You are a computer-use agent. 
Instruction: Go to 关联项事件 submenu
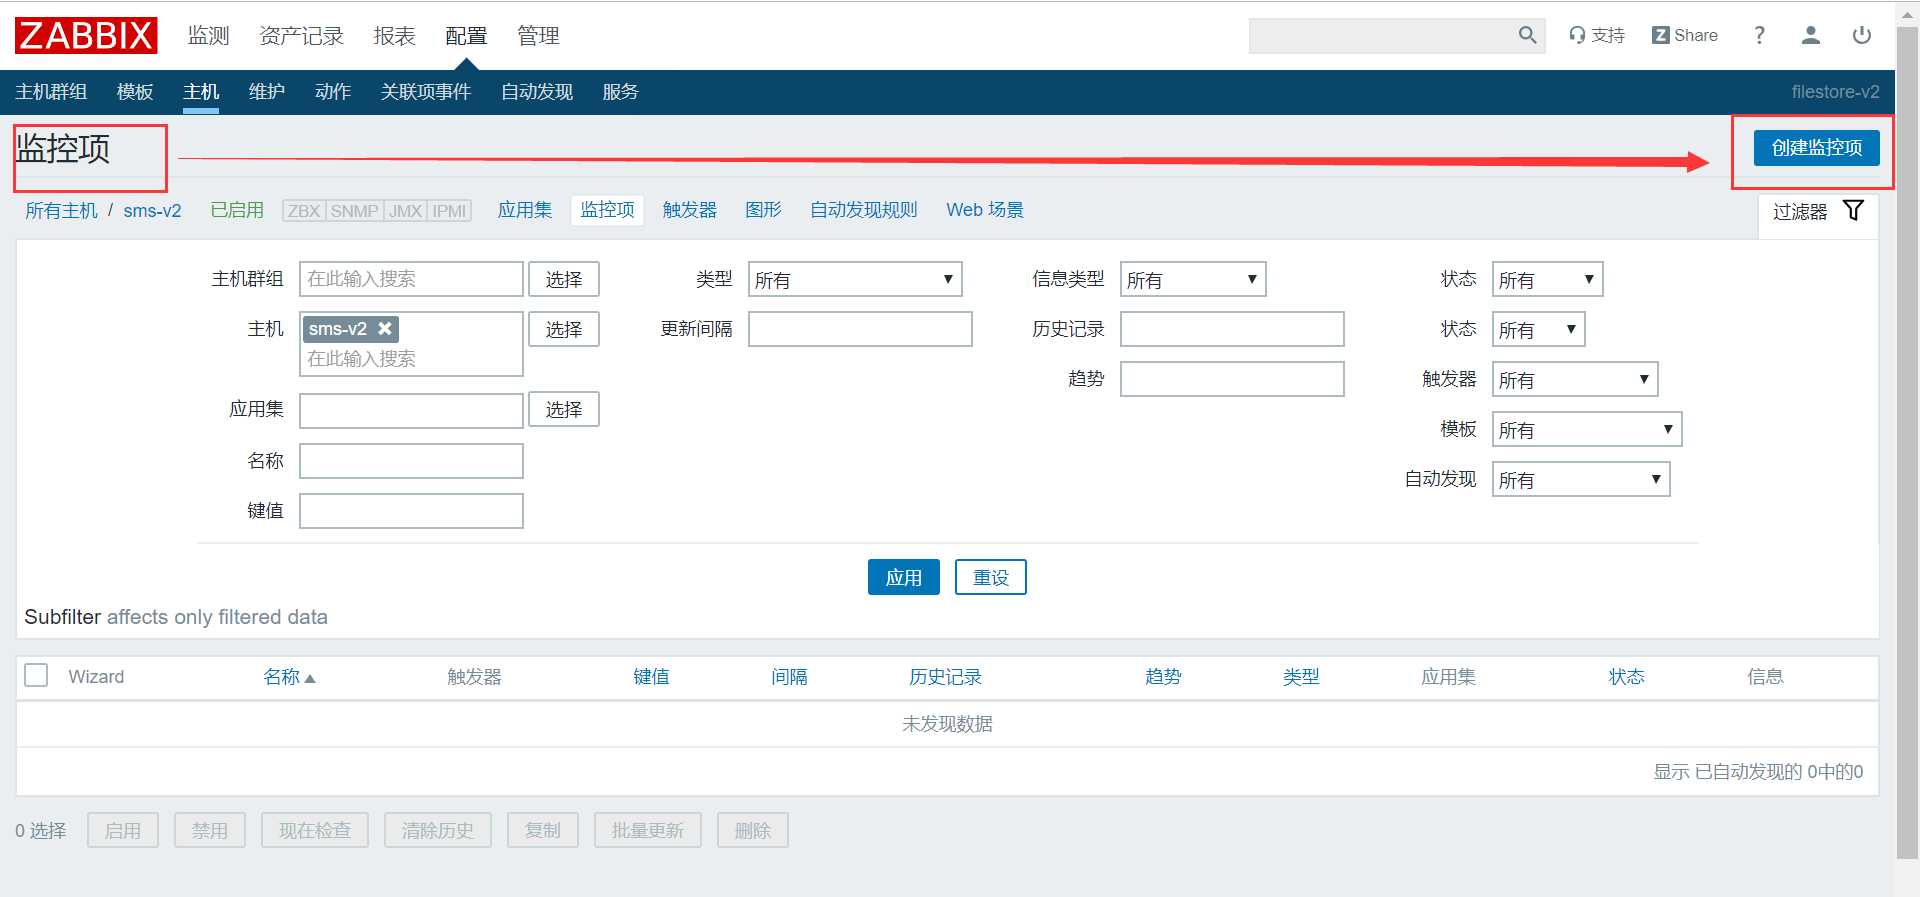(426, 92)
